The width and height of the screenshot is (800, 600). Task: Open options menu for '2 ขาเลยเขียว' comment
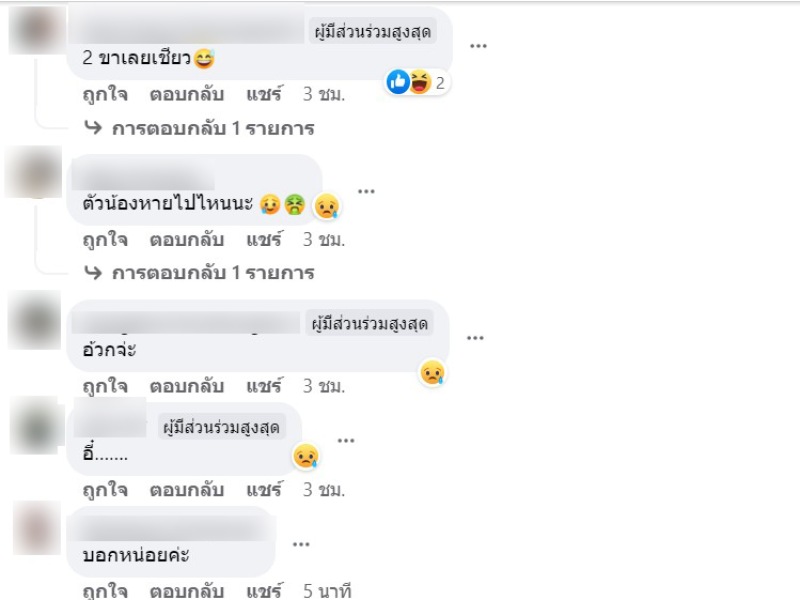[x=478, y=46]
